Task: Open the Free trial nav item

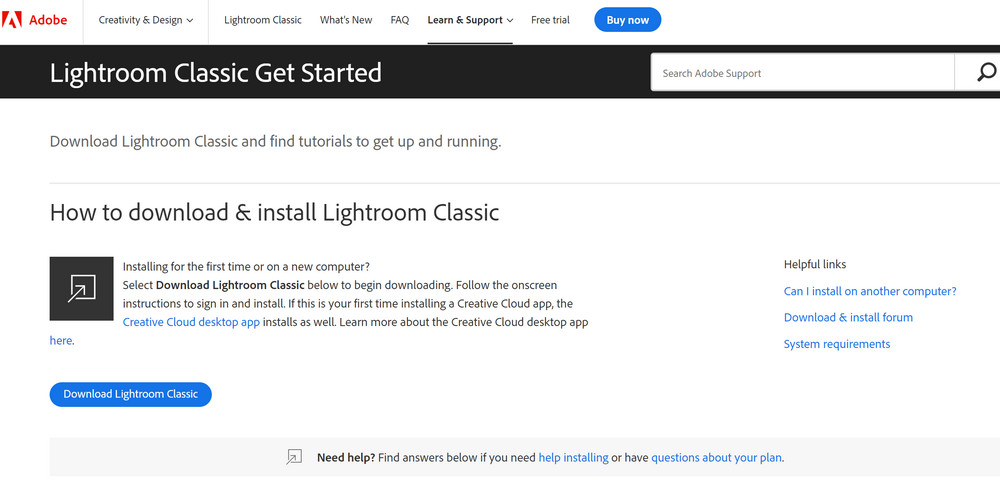Action: coord(550,20)
